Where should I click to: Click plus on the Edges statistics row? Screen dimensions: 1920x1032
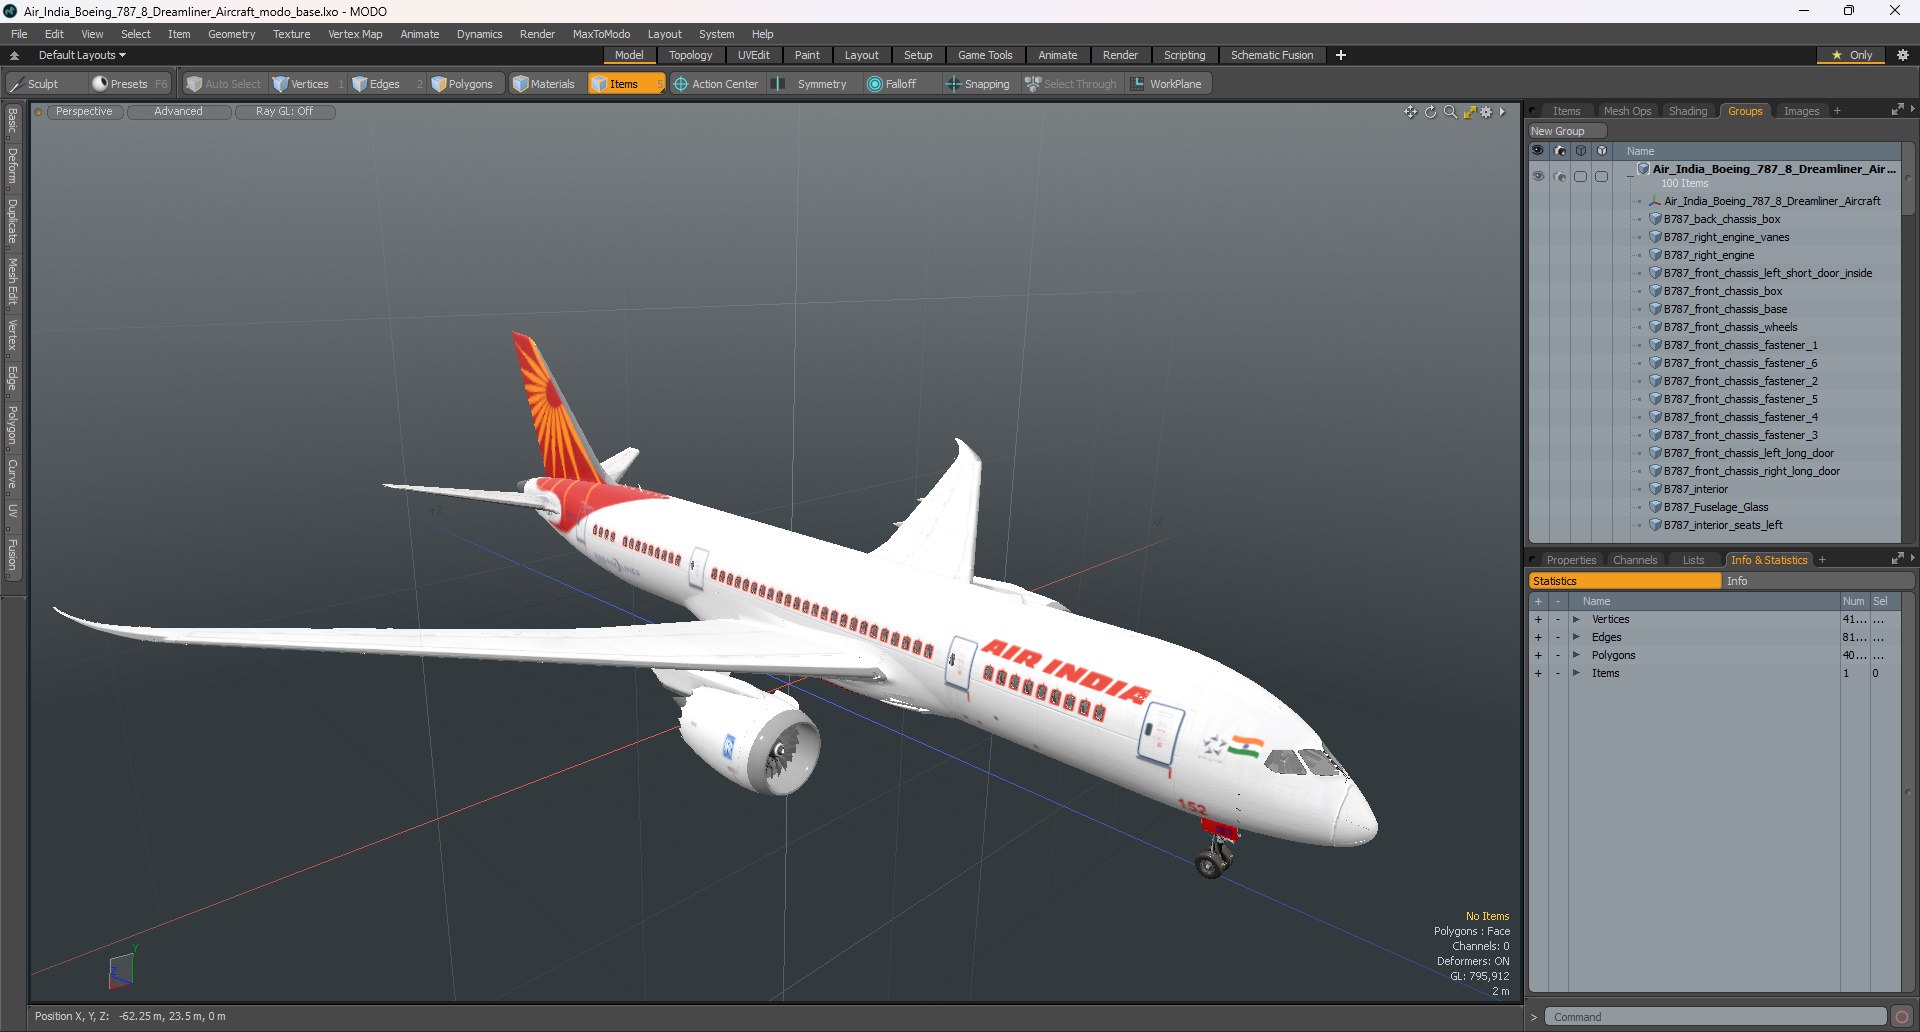[1538, 638]
